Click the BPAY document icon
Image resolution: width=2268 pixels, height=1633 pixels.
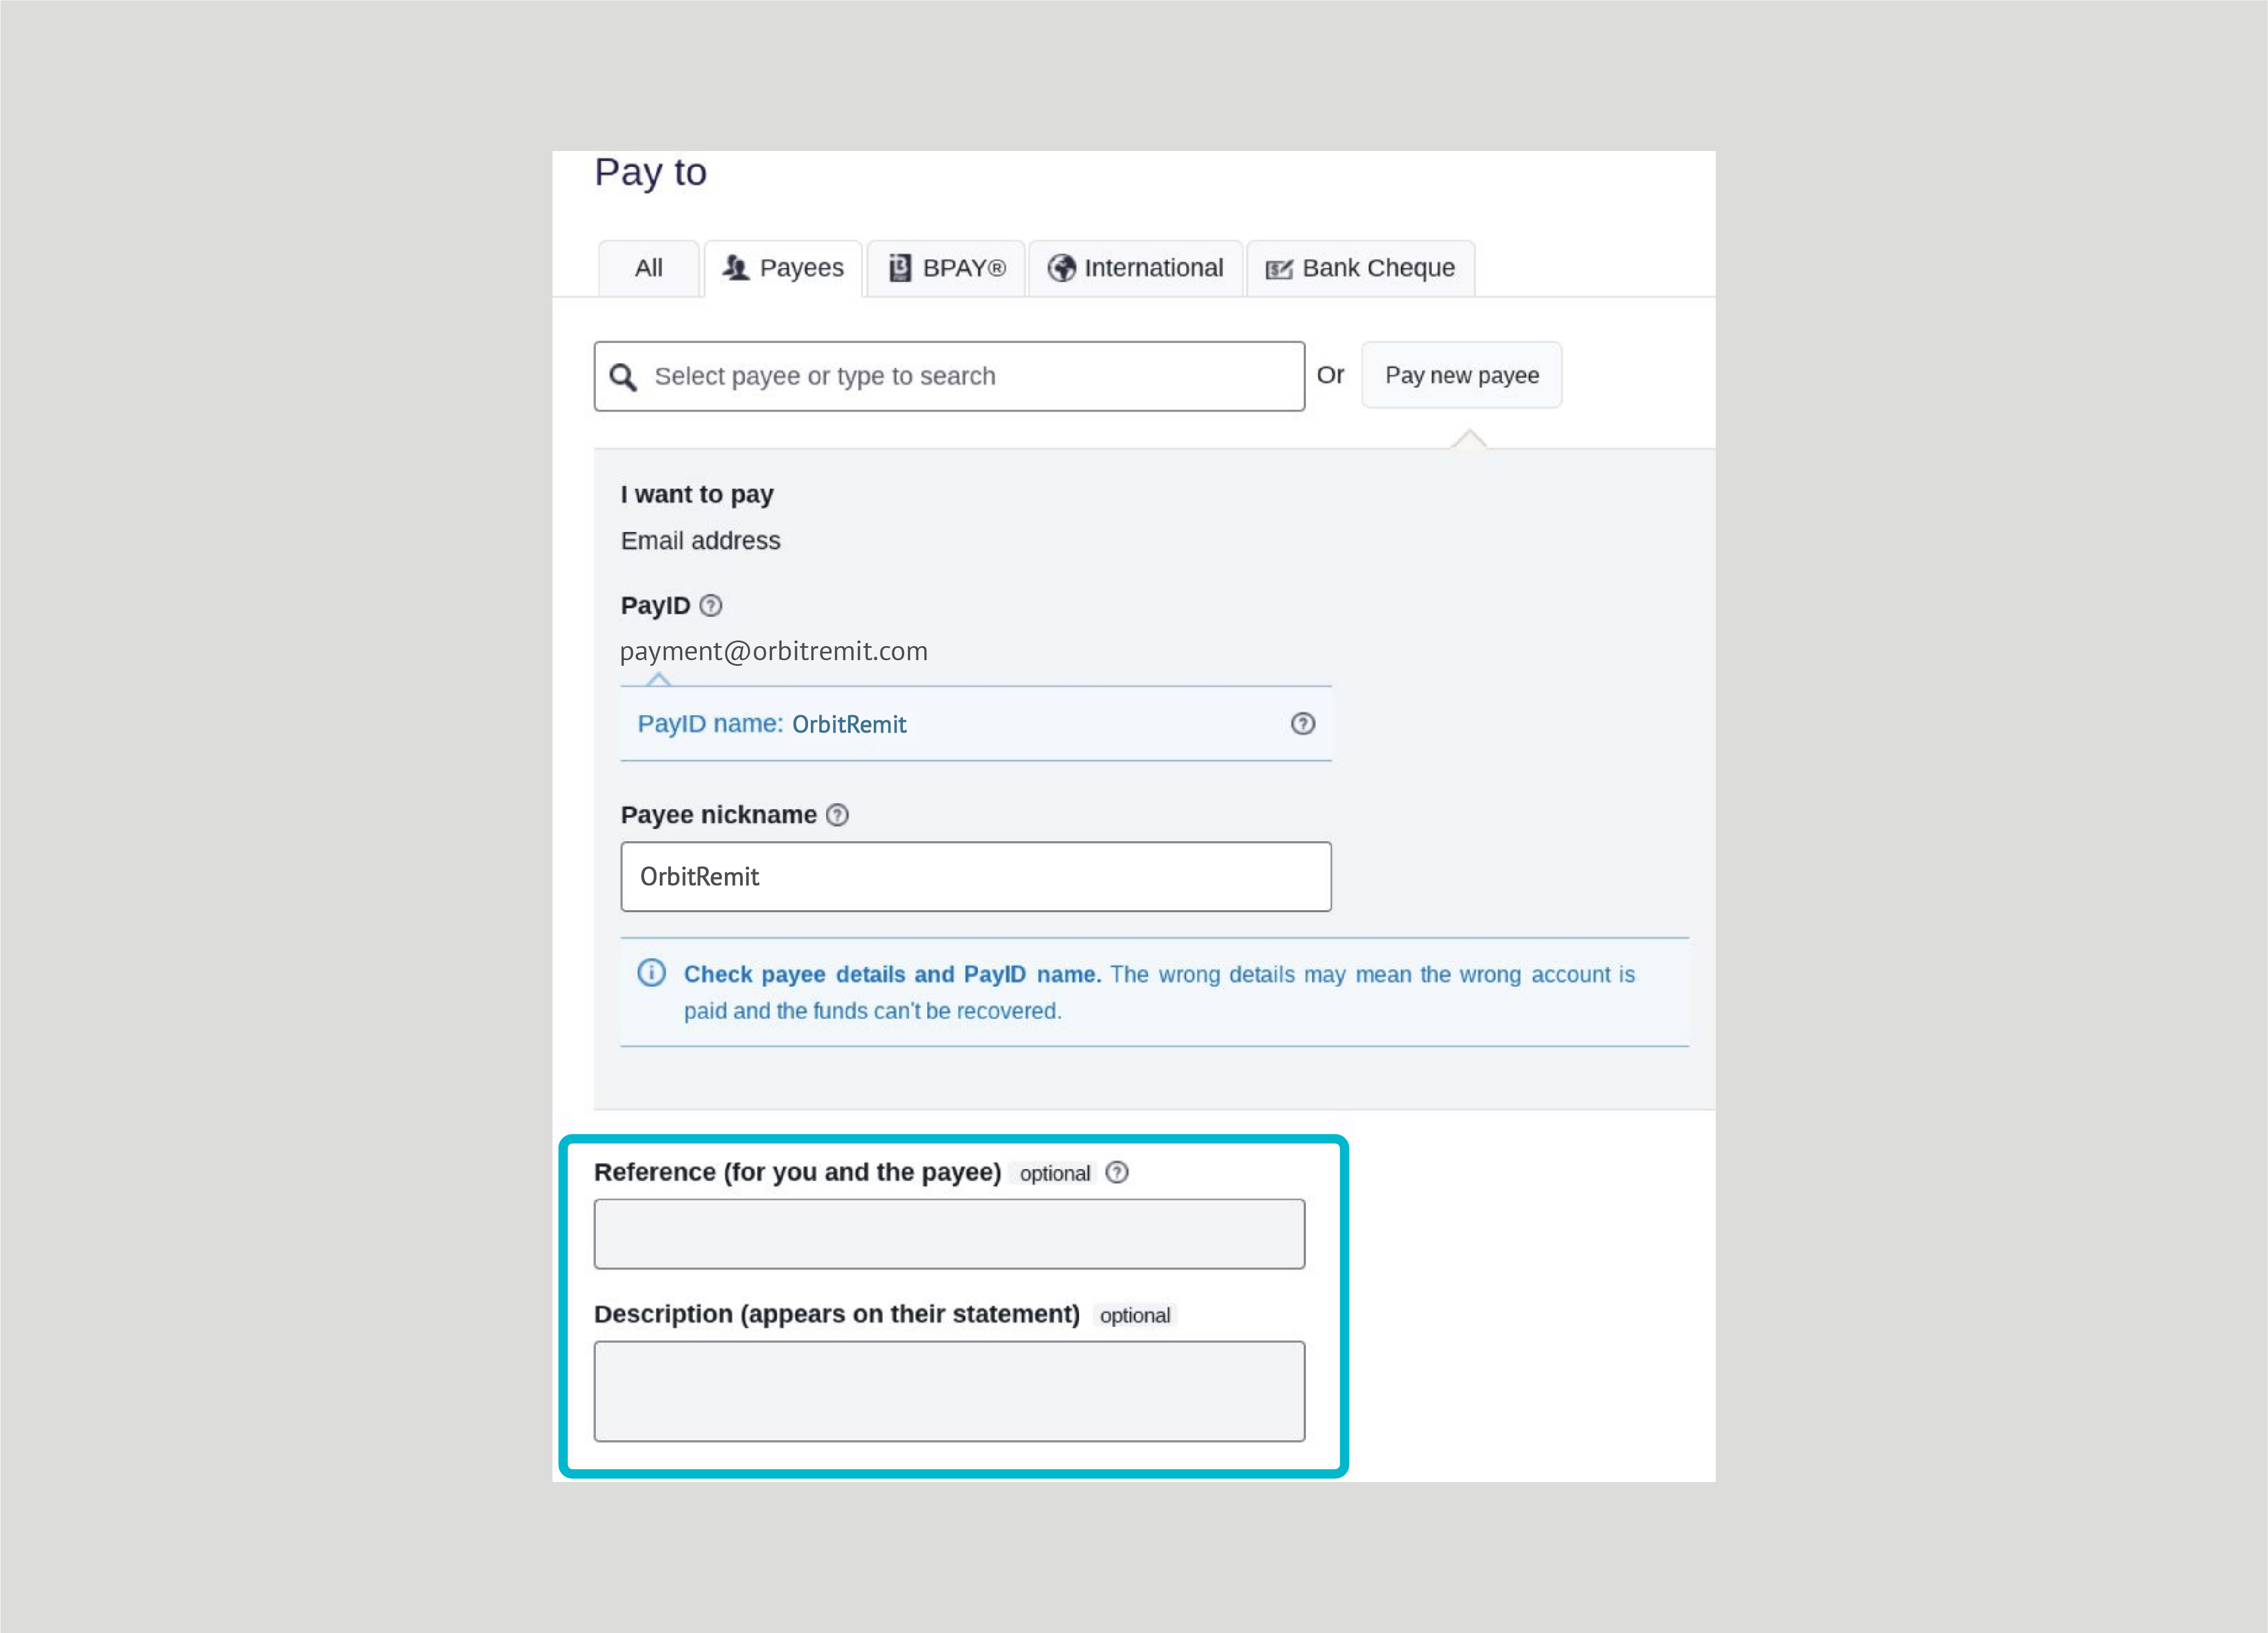[x=900, y=268]
